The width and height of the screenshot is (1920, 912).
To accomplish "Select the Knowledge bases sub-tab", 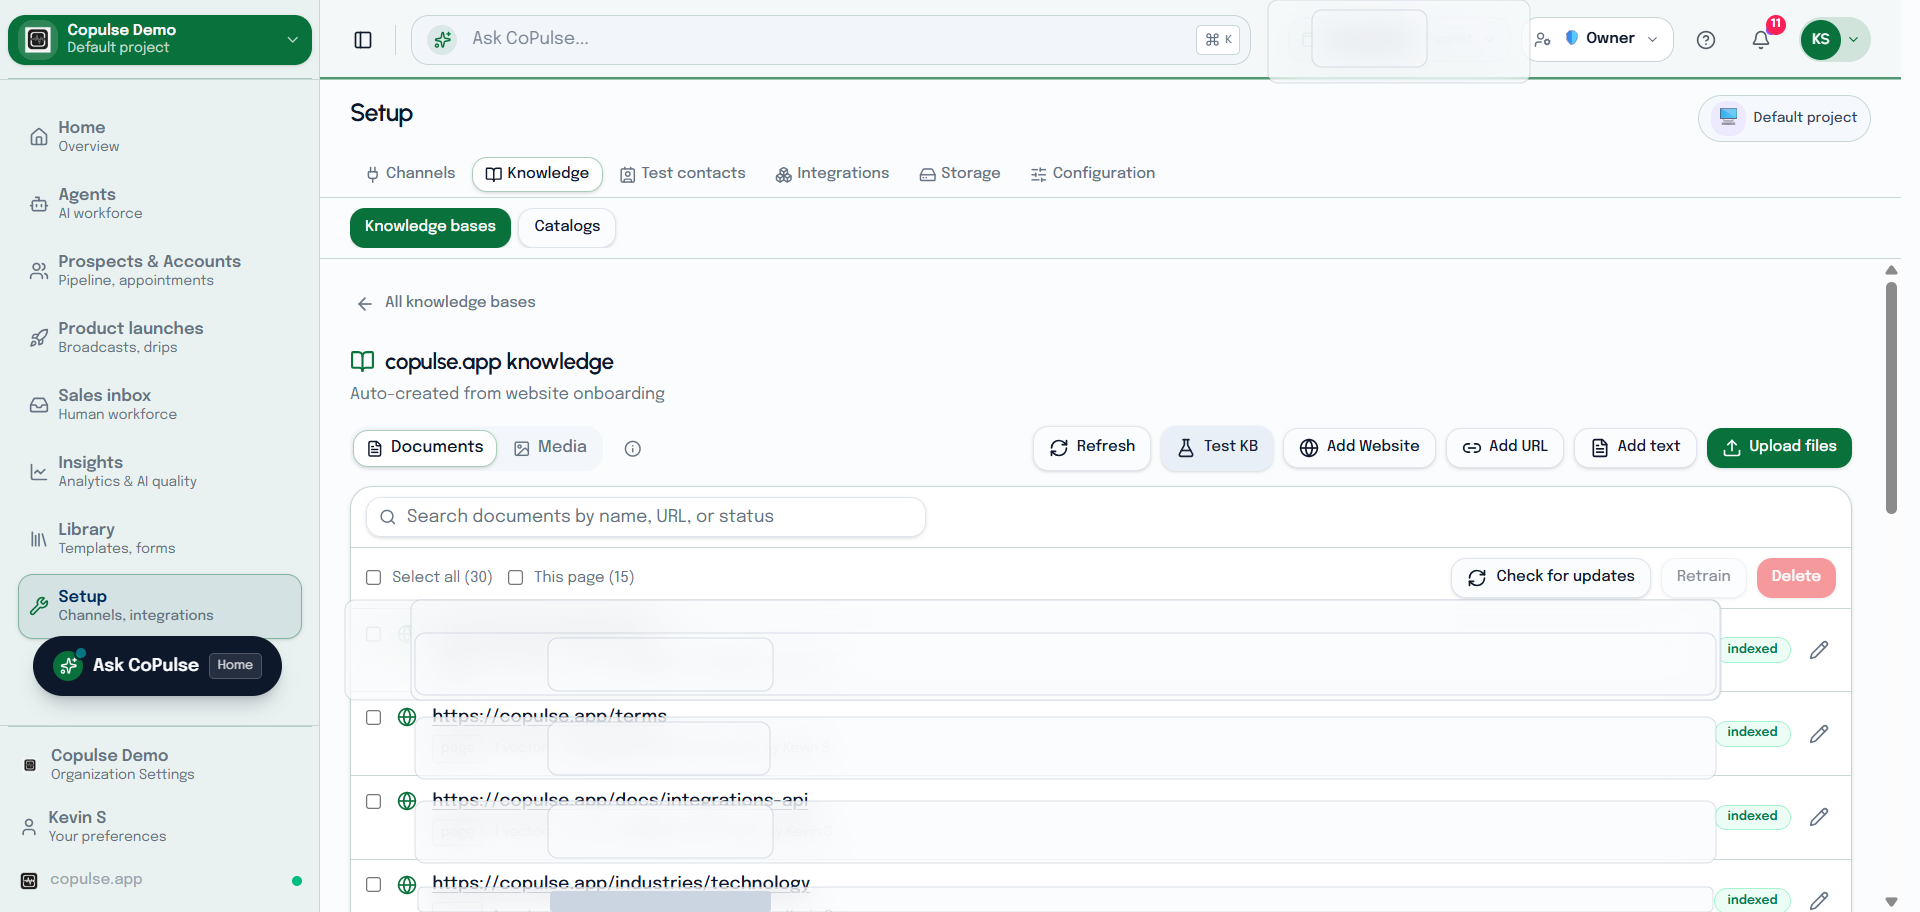I will [x=430, y=227].
